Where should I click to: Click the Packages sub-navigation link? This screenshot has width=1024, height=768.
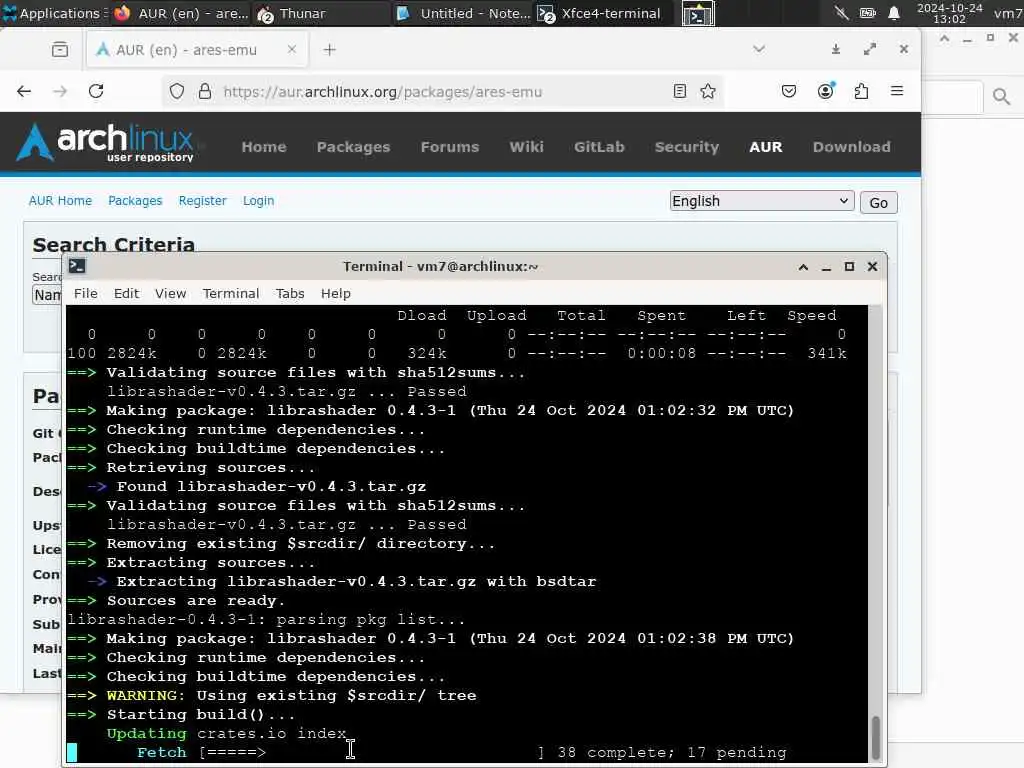(x=135, y=200)
